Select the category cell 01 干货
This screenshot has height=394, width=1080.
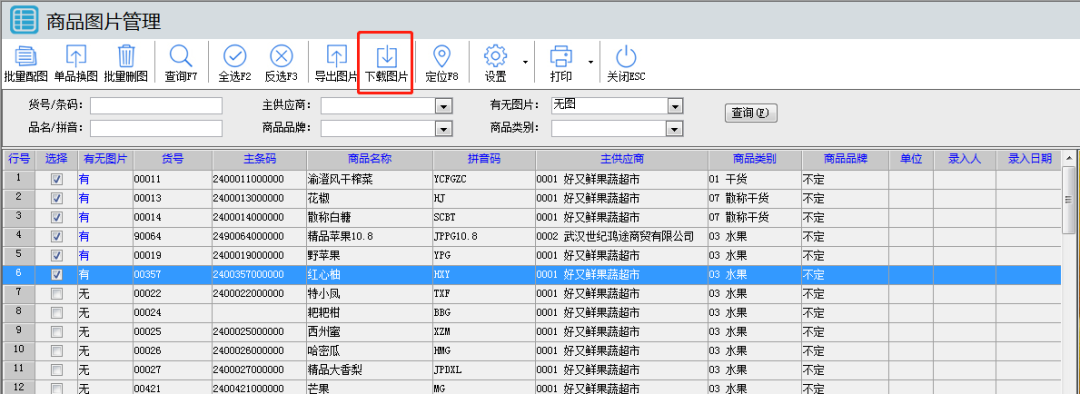pyautogui.click(x=755, y=179)
